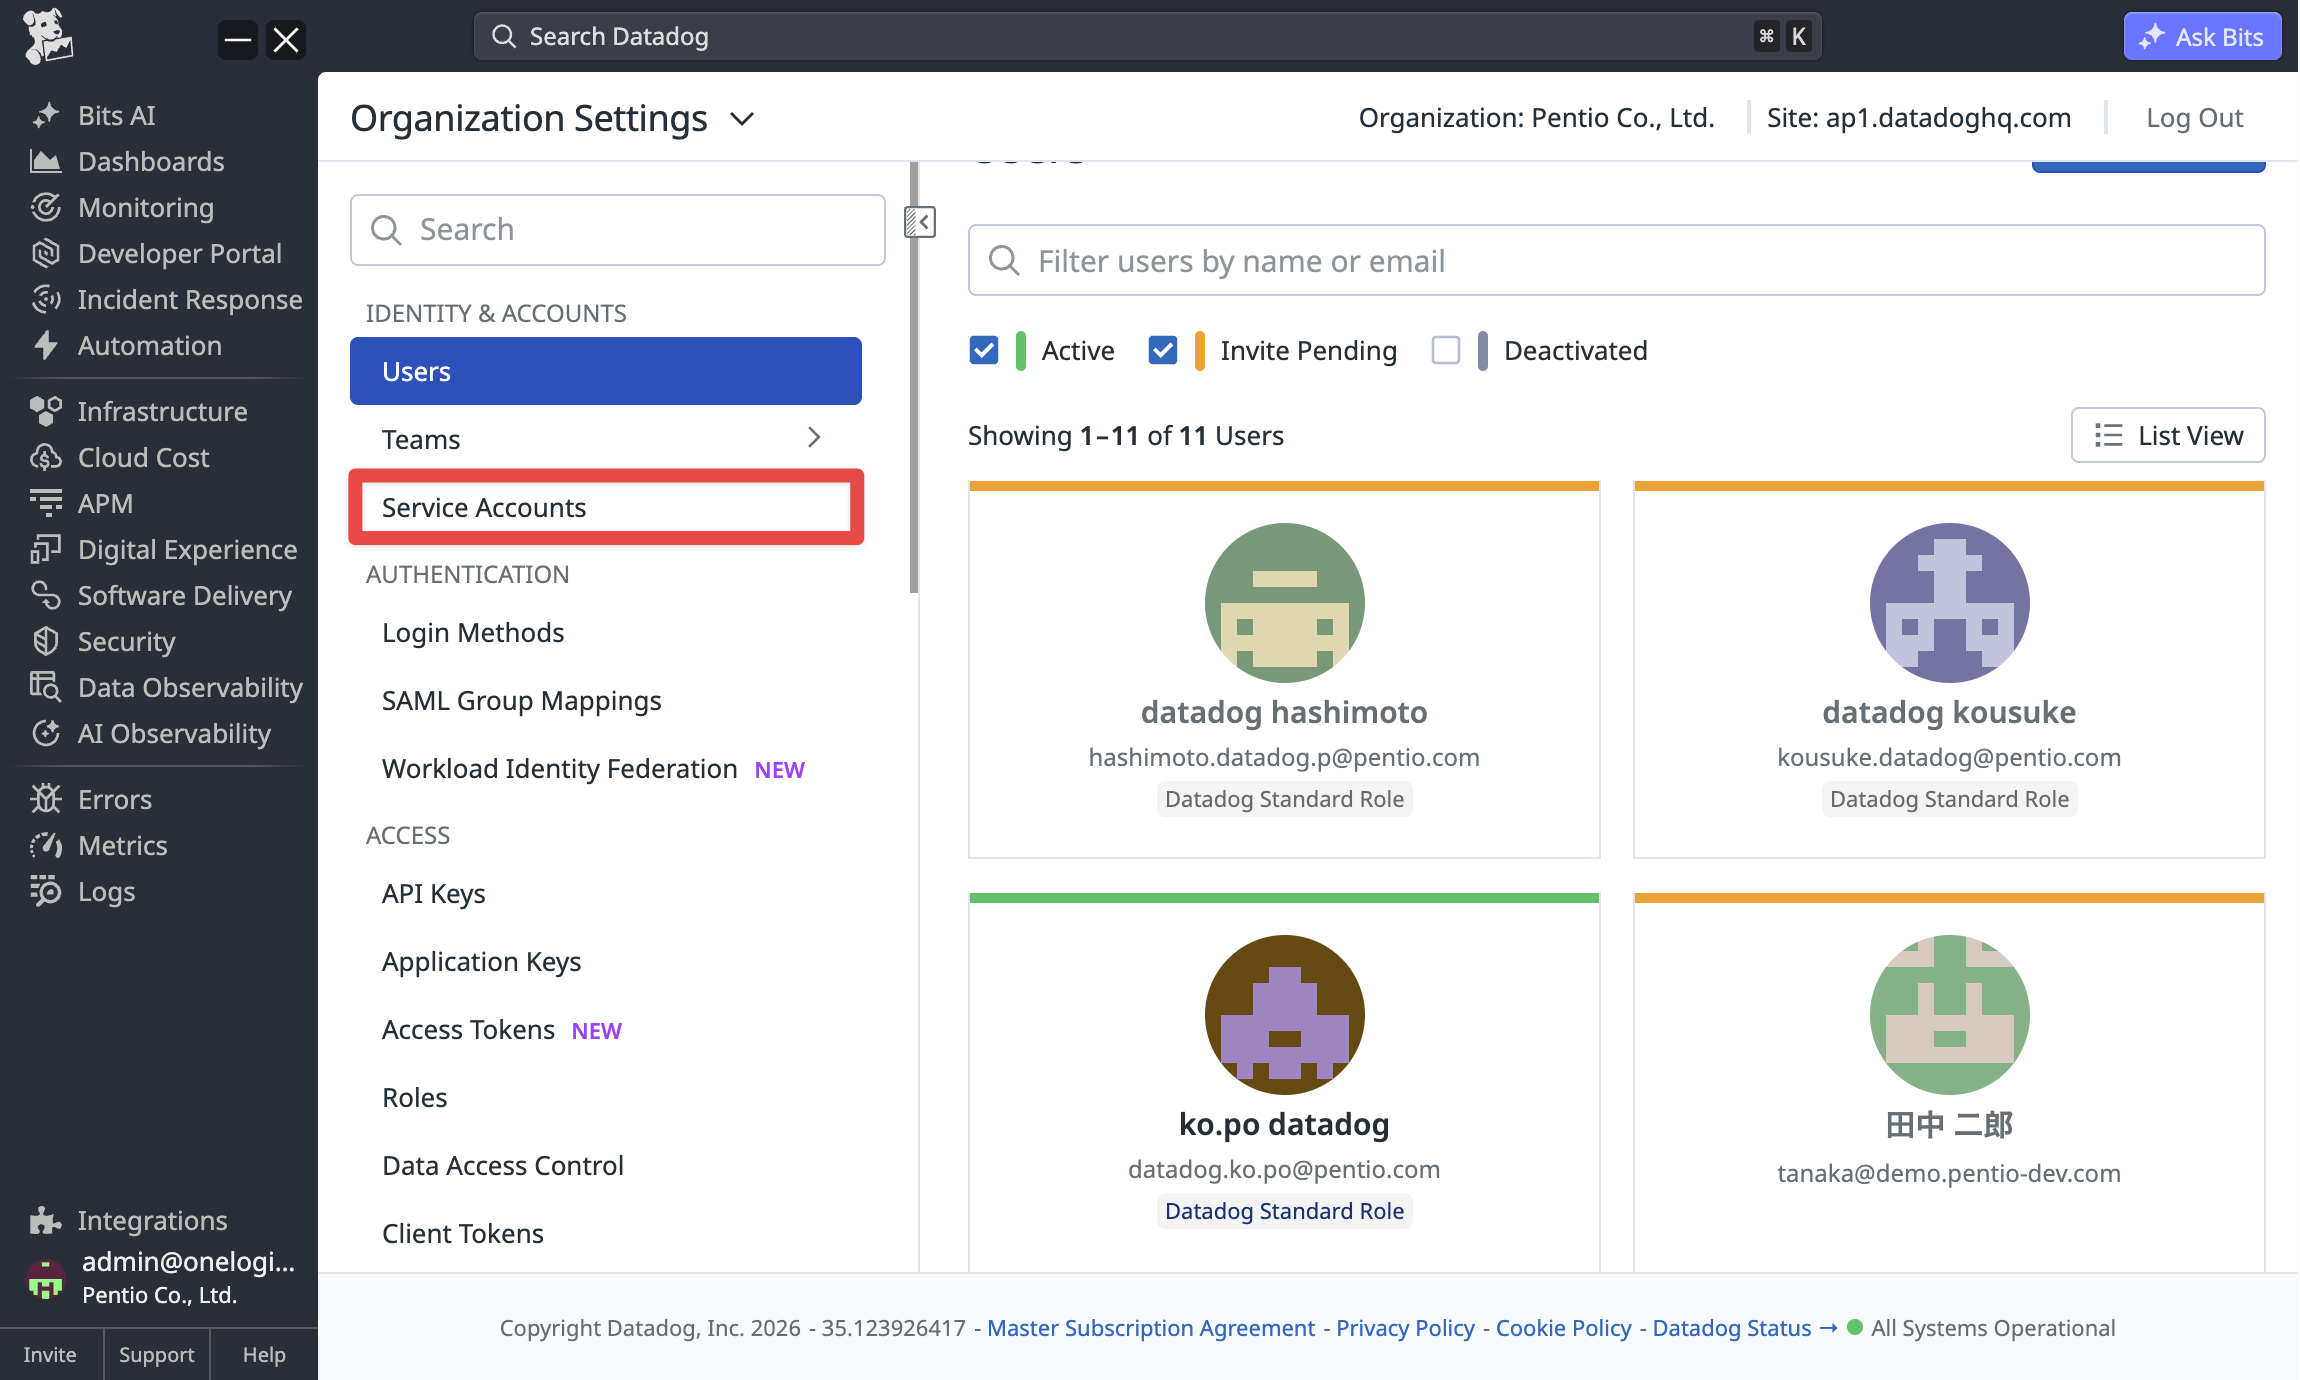Click the minimize navigation dash button
The height and width of the screenshot is (1380, 2300).
tap(238, 40)
